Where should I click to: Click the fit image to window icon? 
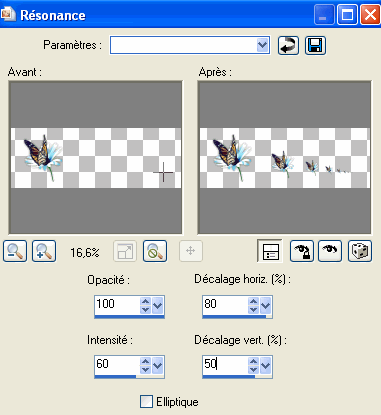pos(125,251)
